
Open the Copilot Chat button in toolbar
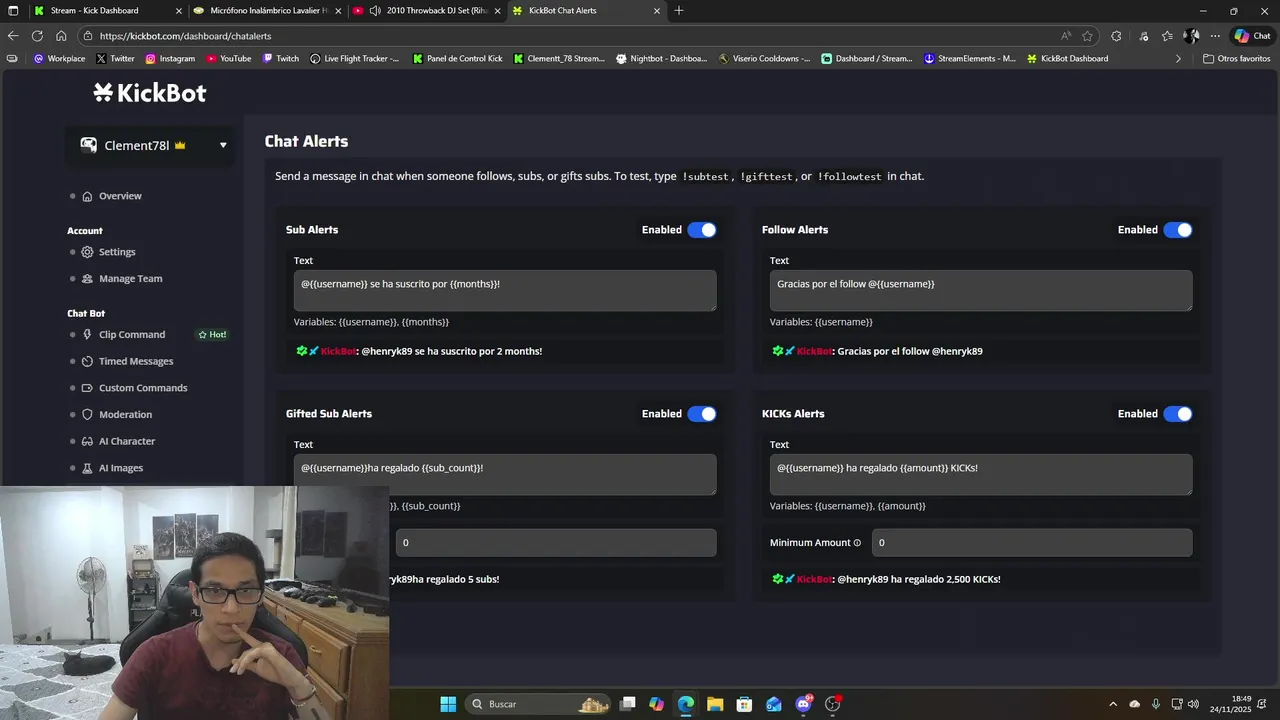tap(1253, 36)
